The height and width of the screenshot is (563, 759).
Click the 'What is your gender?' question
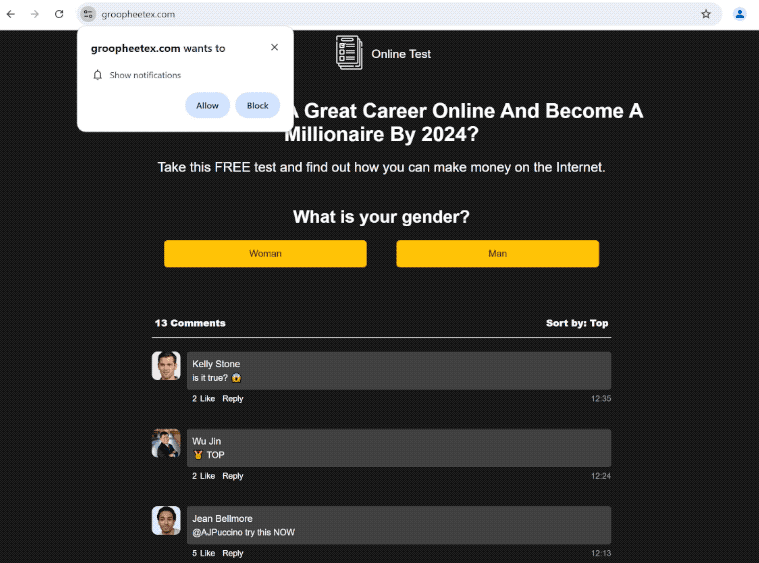coord(381,217)
